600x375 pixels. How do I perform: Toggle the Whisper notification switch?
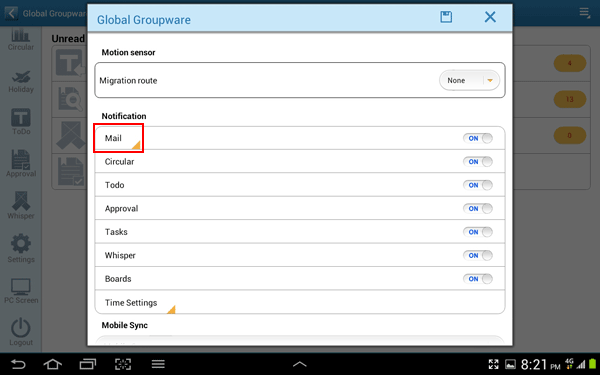pos(478,255)
